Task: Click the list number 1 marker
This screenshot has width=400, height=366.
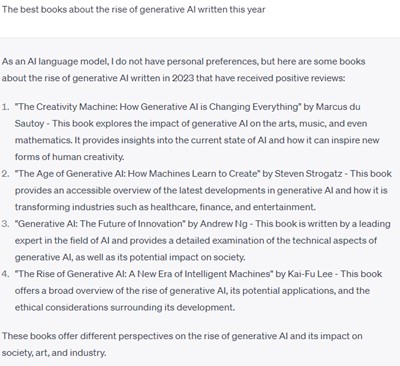Action: coord(6,107)
